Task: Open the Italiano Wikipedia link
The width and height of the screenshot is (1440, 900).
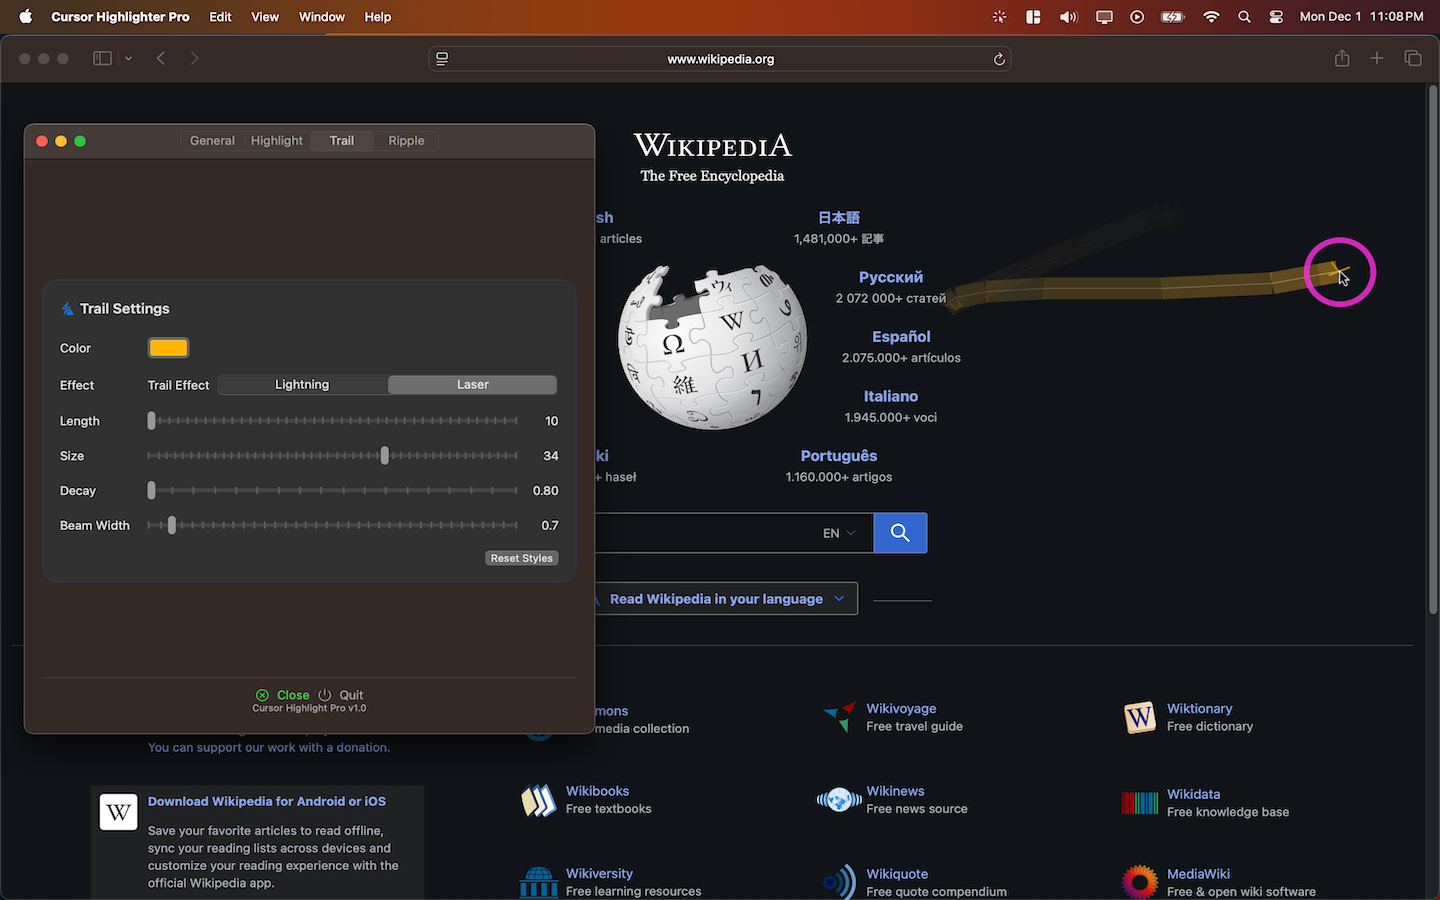Action: tap(891, 396)
